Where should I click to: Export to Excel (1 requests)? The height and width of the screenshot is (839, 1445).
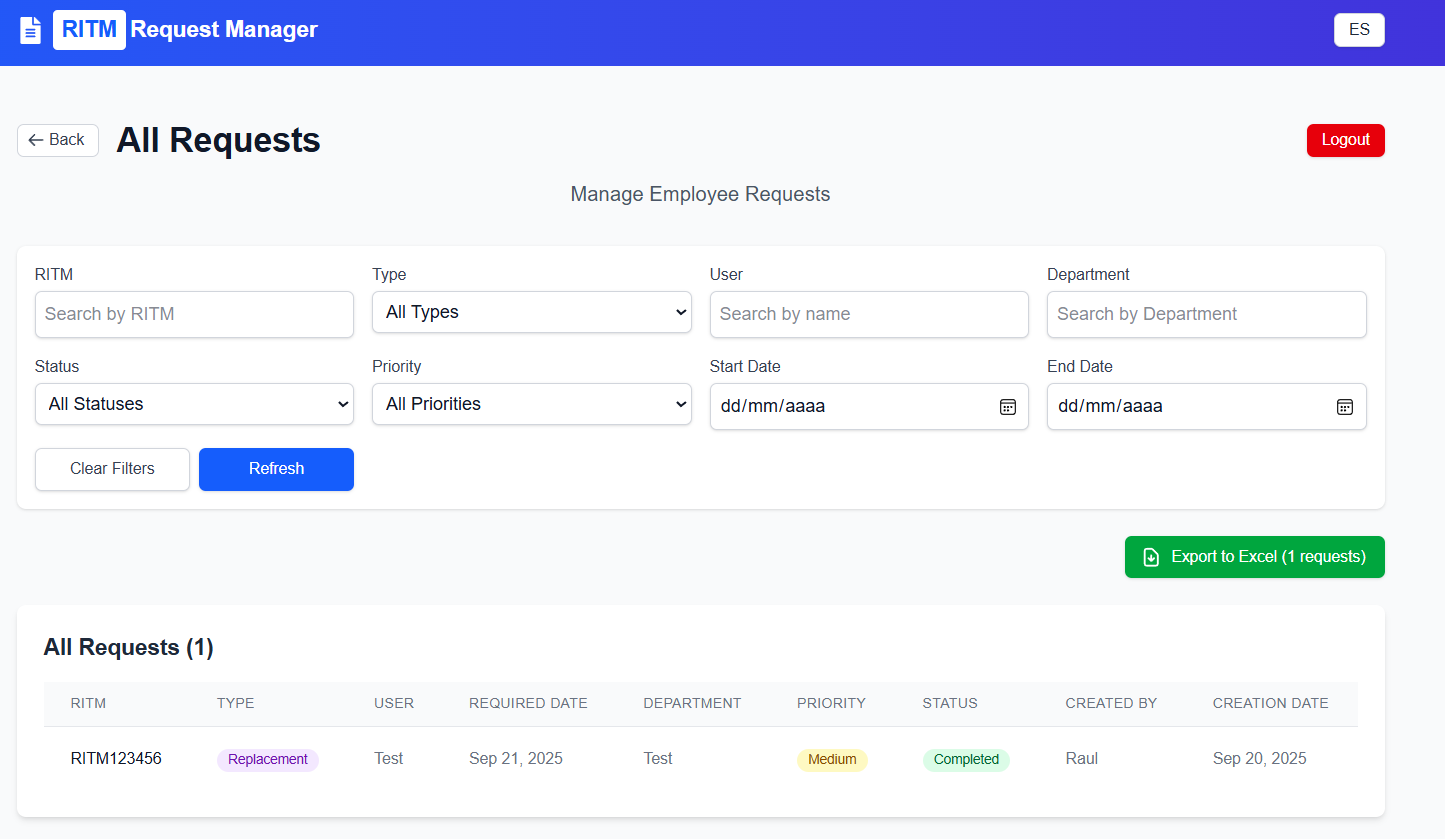(1254, 557)
